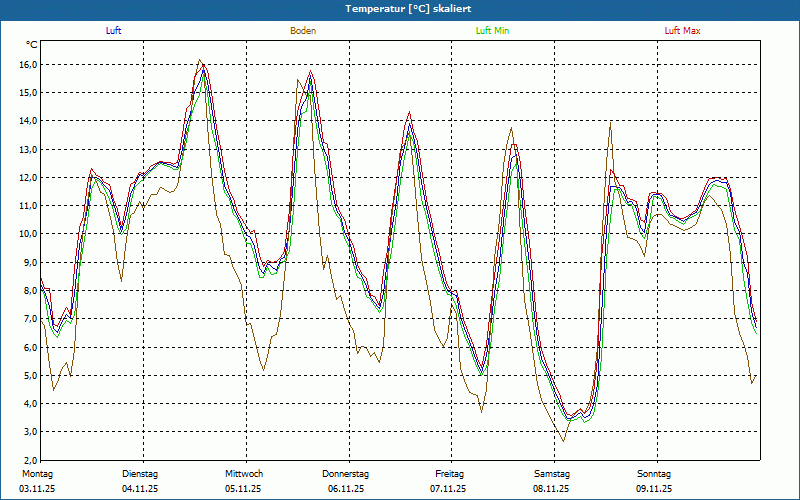Select the 'Montag' day label

tap(37, 473)
